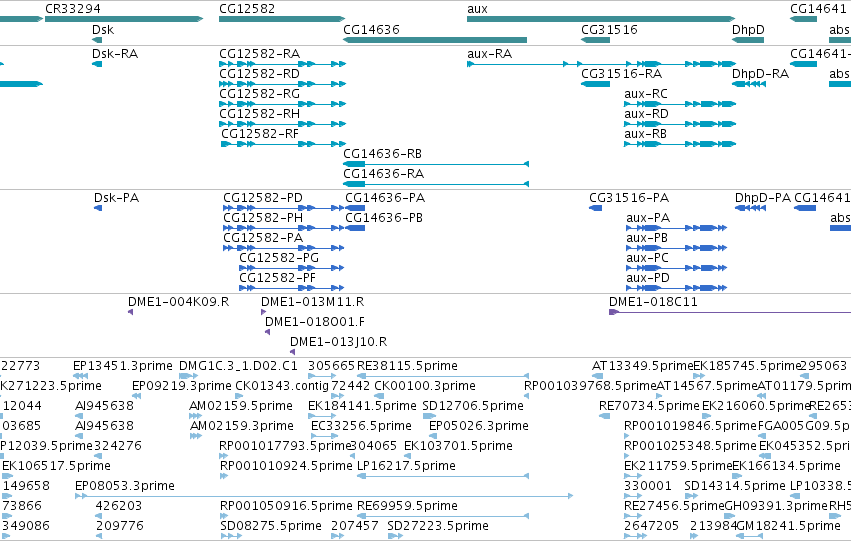Open the Dsk-RA transcript label
The width and height of the screenshot is (851, 541).
click(115, 54)
